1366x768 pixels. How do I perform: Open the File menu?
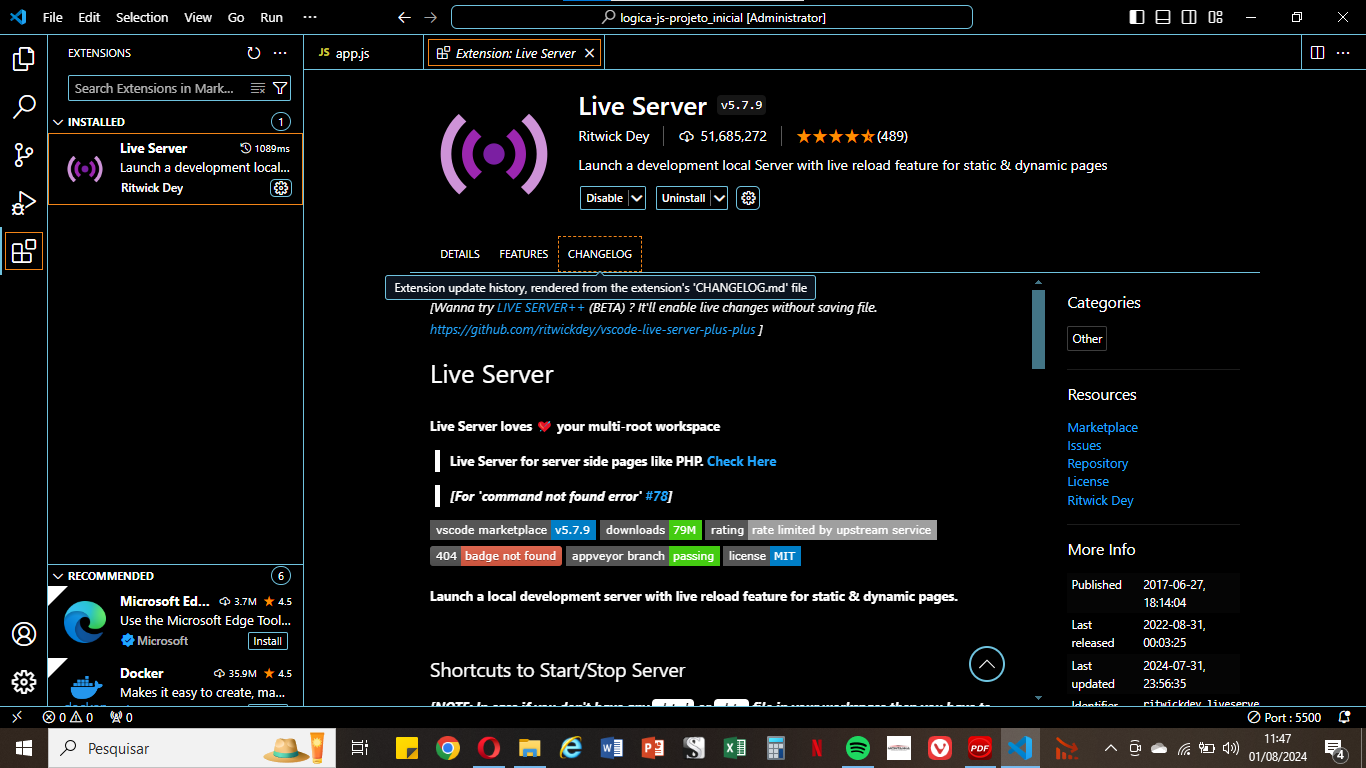[53, 17]
